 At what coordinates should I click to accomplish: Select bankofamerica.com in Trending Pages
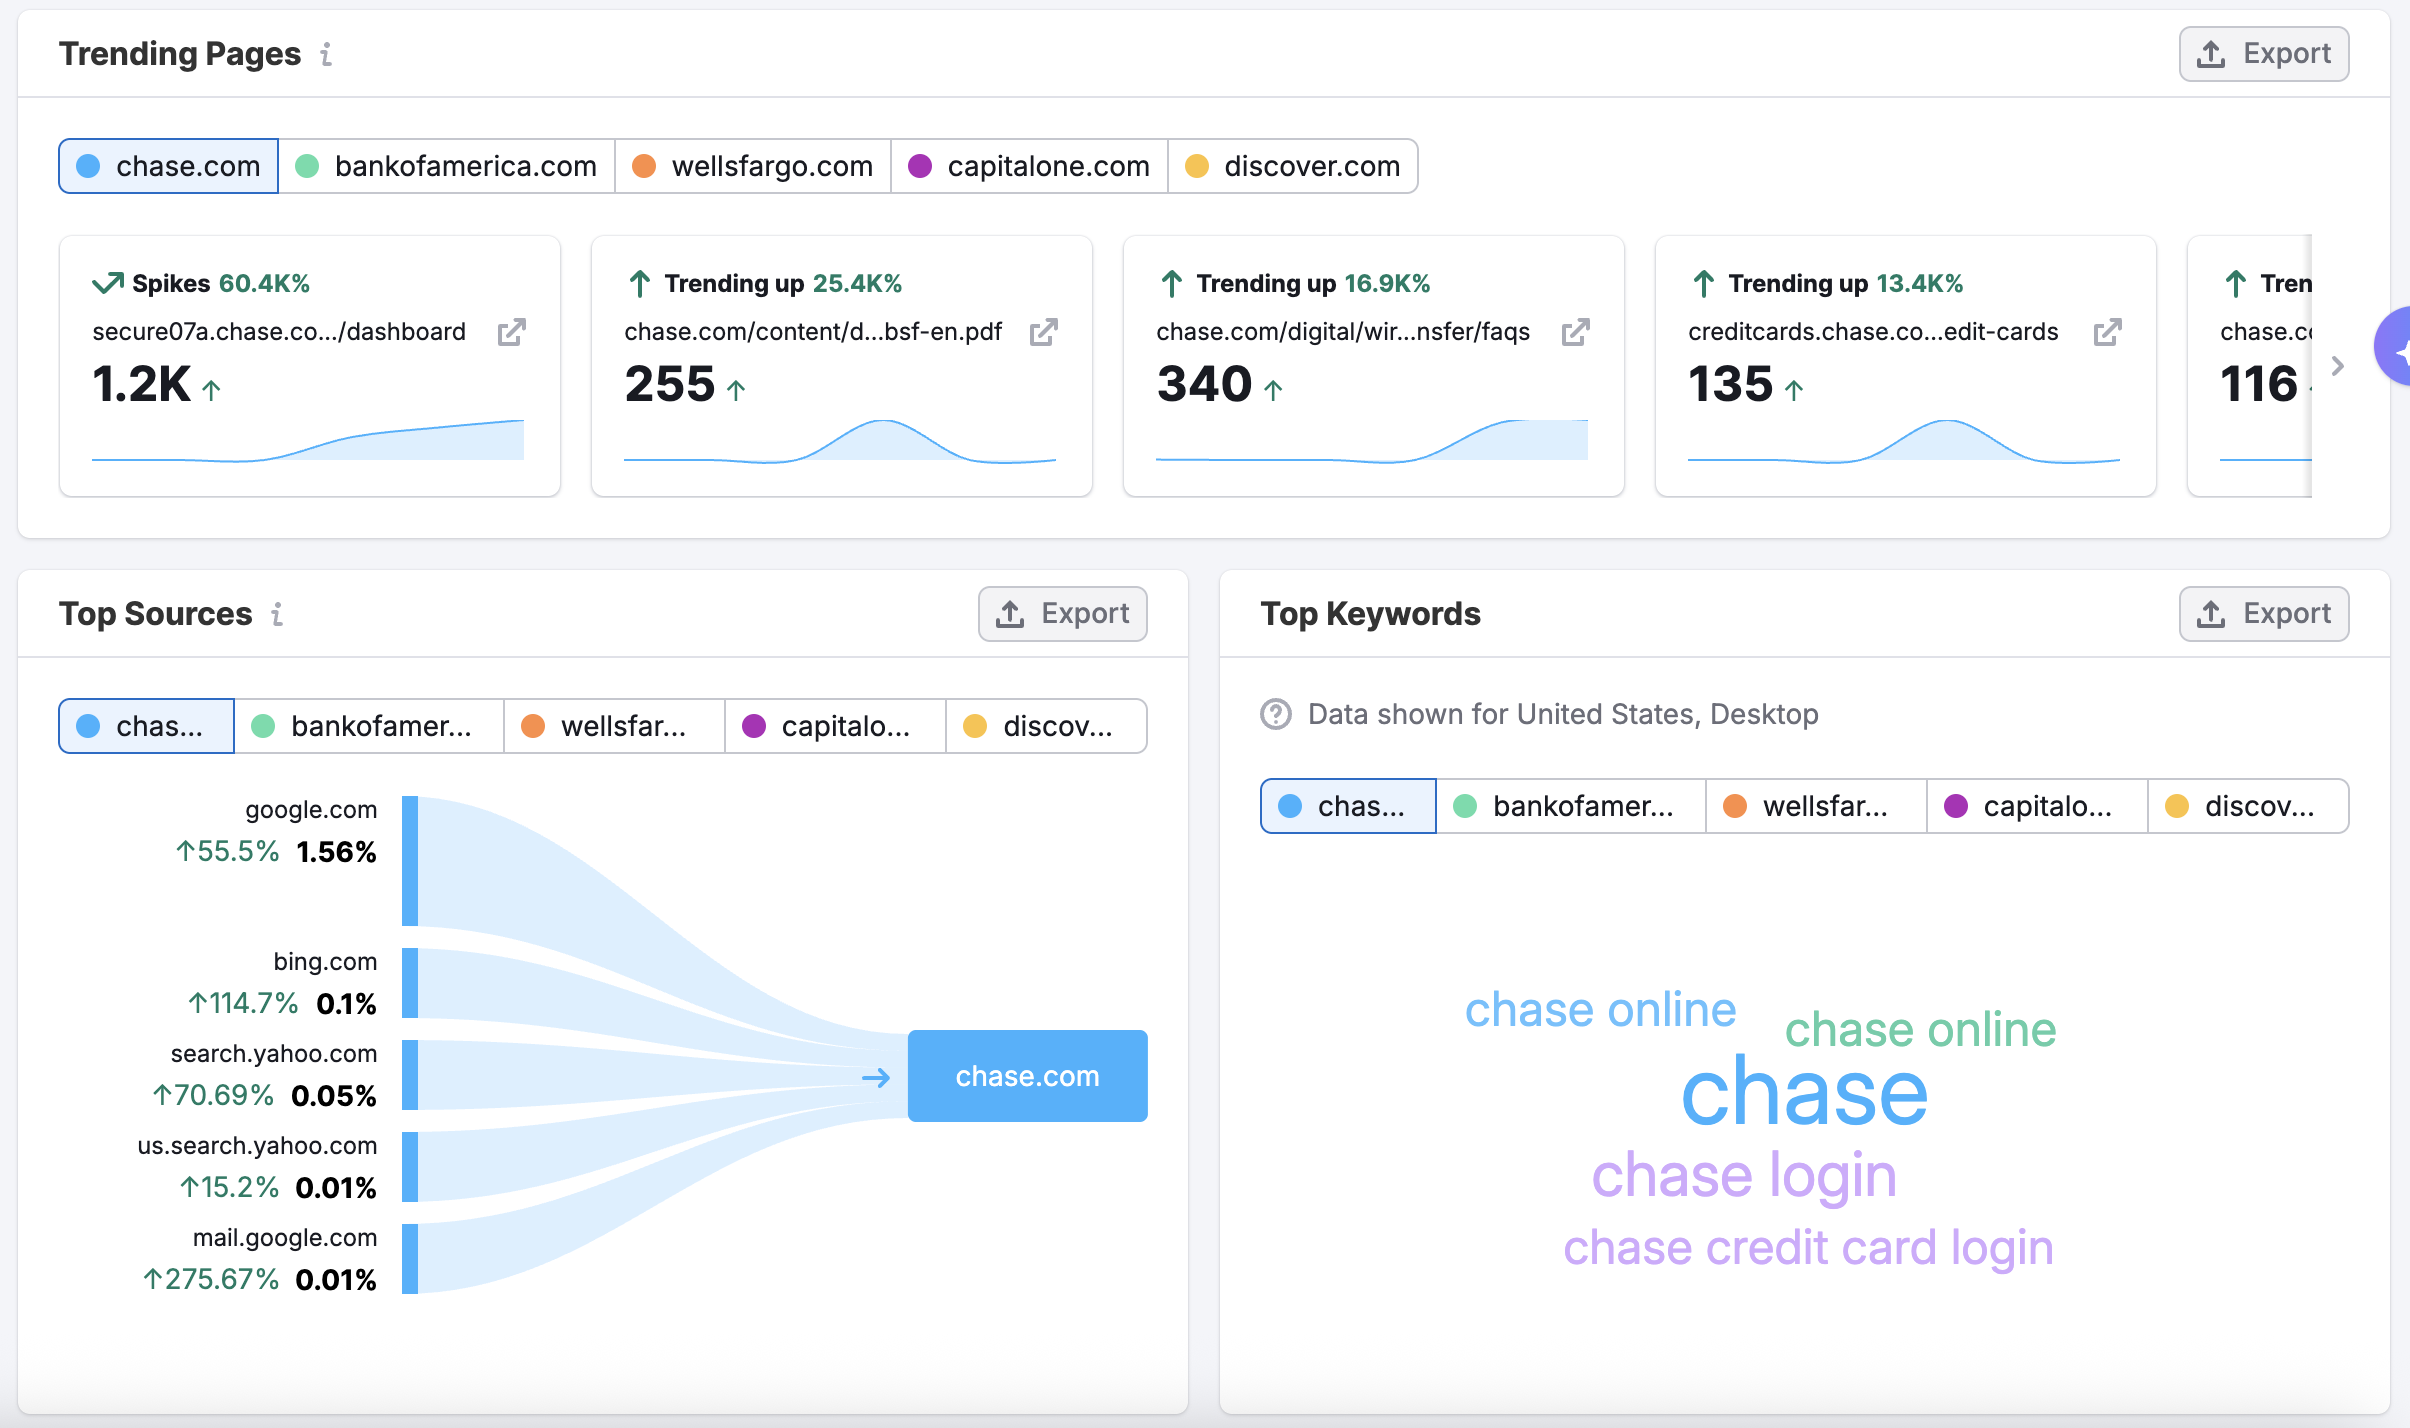click(x=446, y=166)
